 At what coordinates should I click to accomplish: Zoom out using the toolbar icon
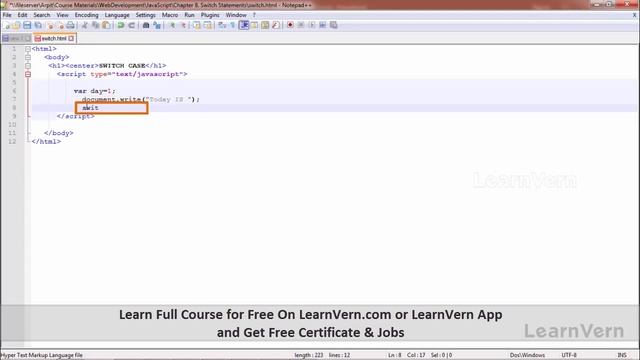(x=183, y=25)
